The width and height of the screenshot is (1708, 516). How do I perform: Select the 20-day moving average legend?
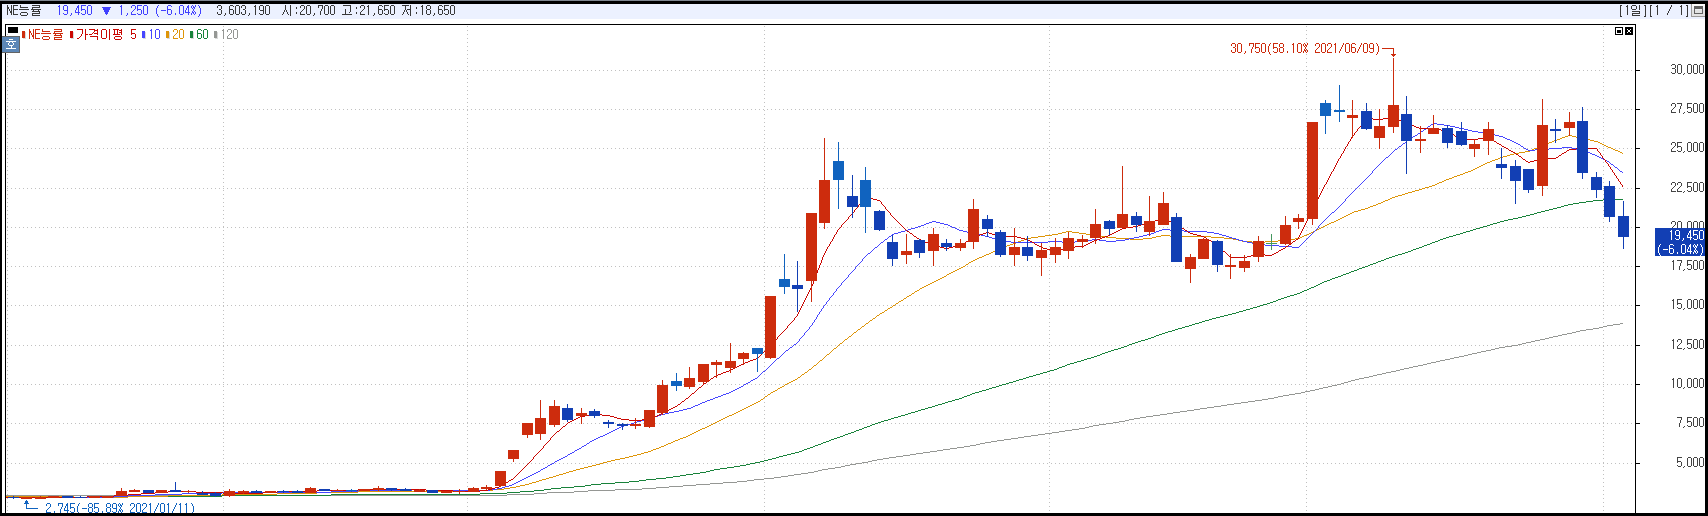[176, 34]
